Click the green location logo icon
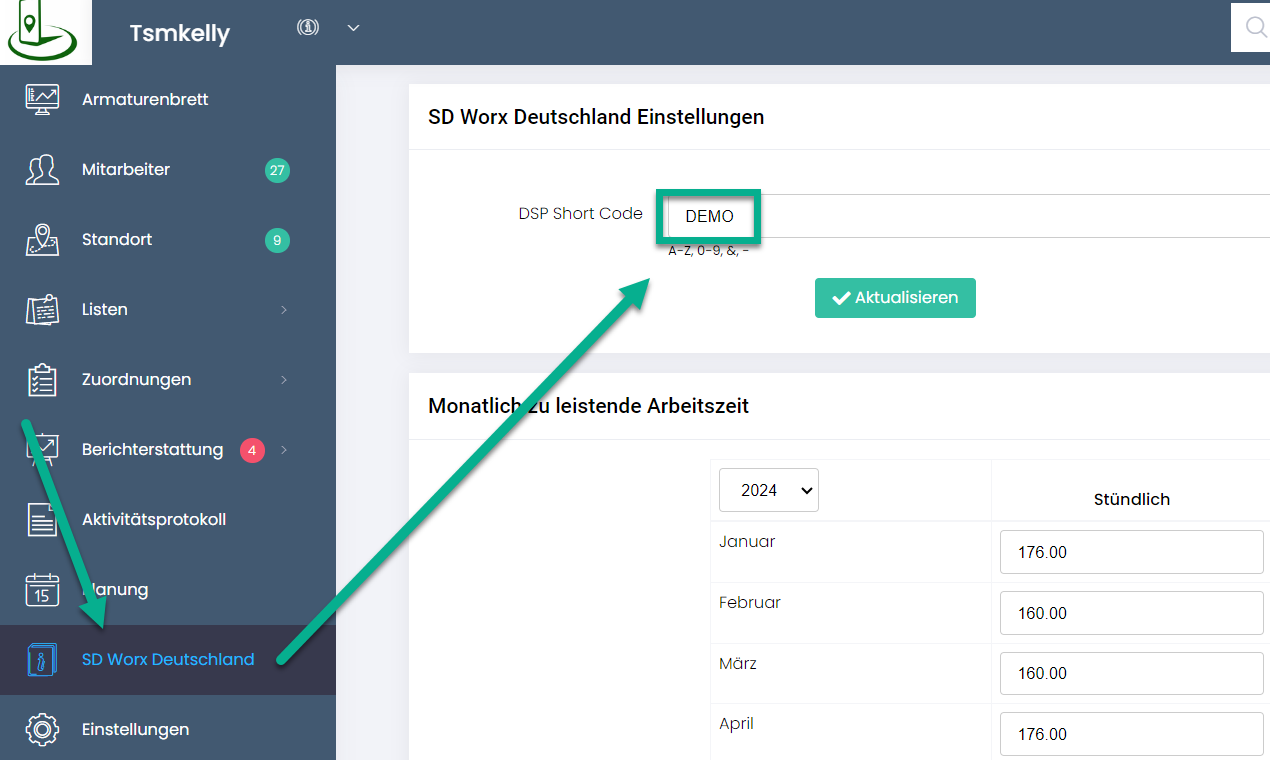Screen dimensions: 1270x760 41,31
